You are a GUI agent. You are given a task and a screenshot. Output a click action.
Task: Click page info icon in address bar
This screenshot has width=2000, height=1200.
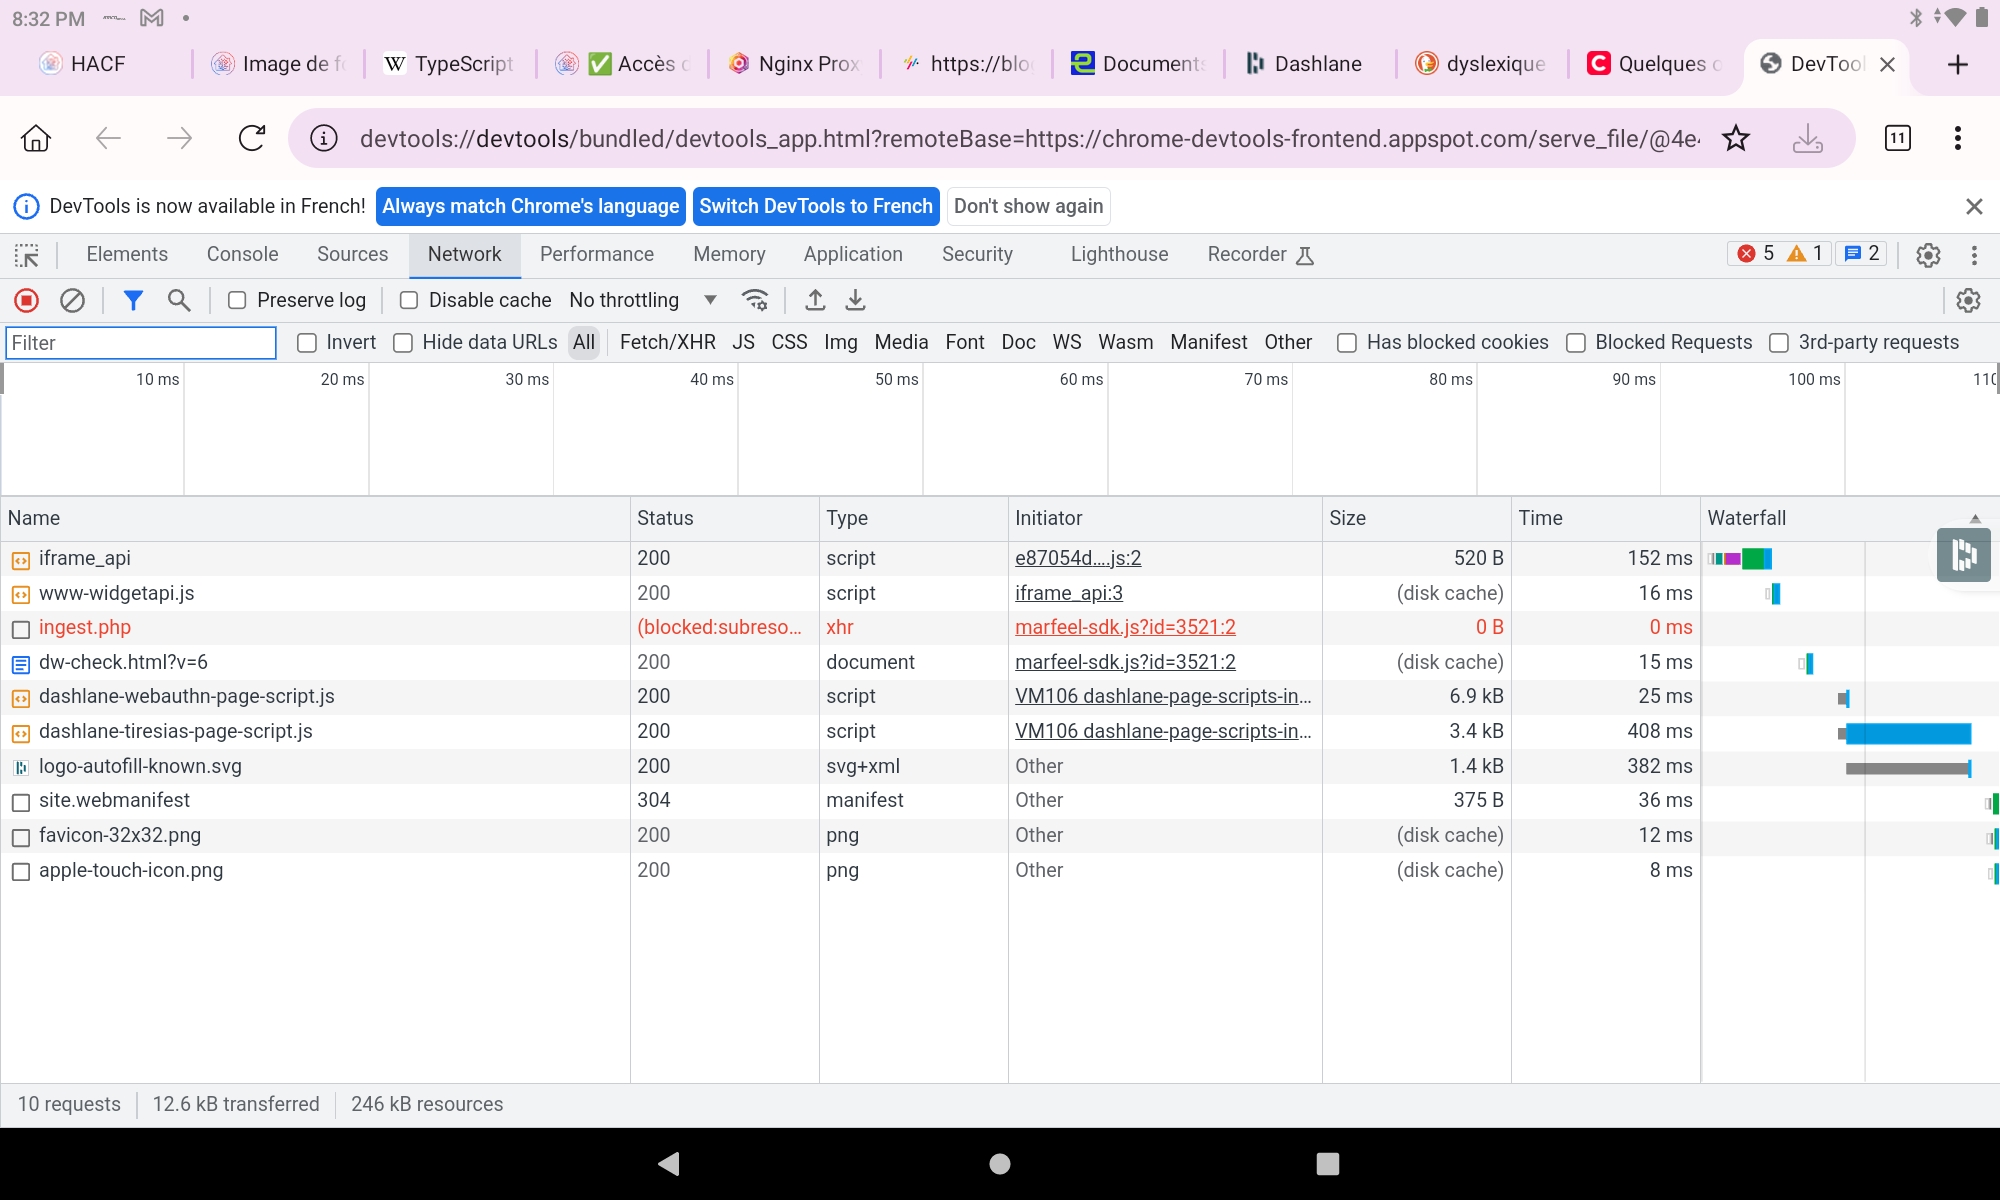tap(324, 138)
